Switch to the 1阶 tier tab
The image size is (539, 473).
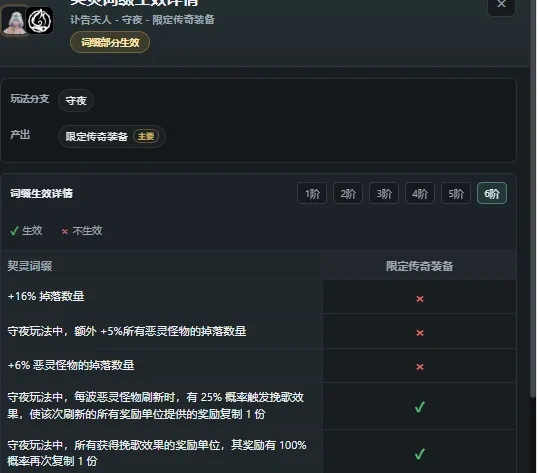pos(312,194)
